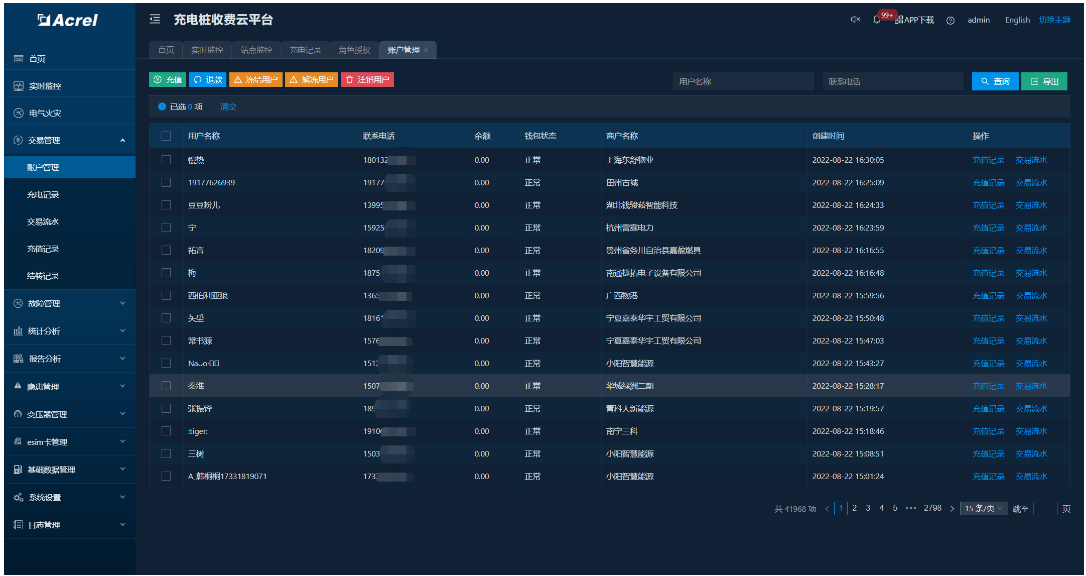Open notifications bell with 99+ badge
This screenshot has height=576, width=1086.
click(878, 19)
